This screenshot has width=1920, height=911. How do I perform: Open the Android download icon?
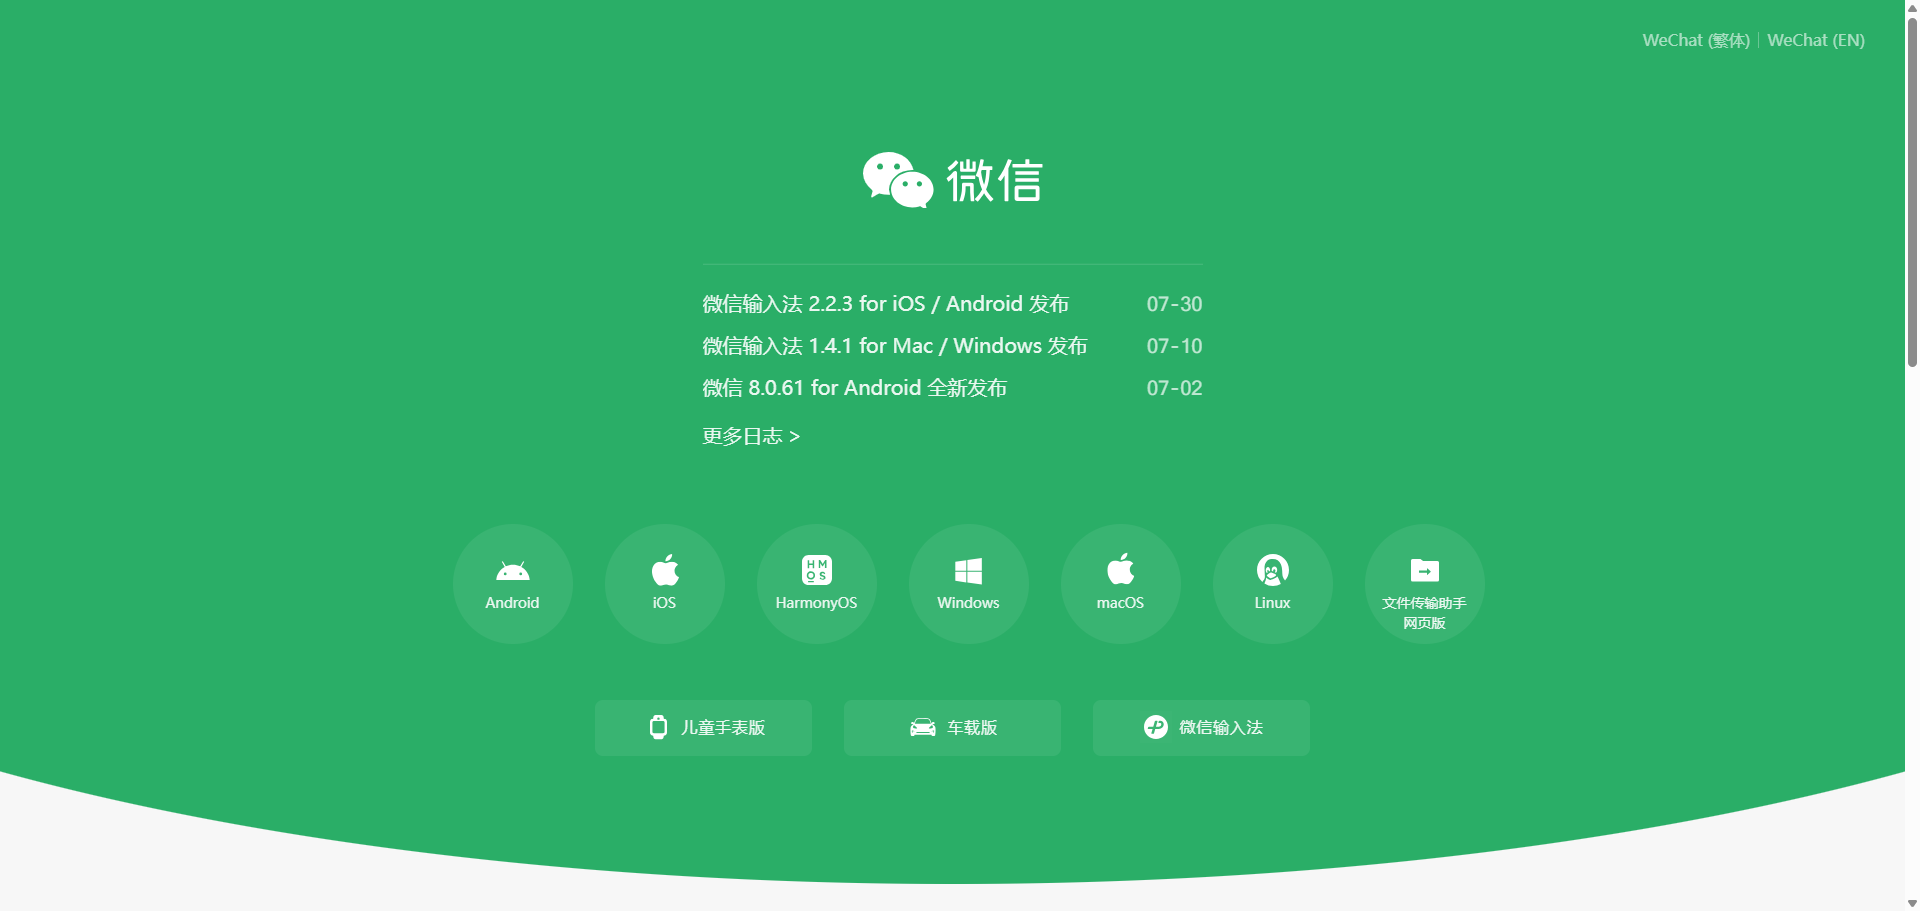[x=512, y=584]
